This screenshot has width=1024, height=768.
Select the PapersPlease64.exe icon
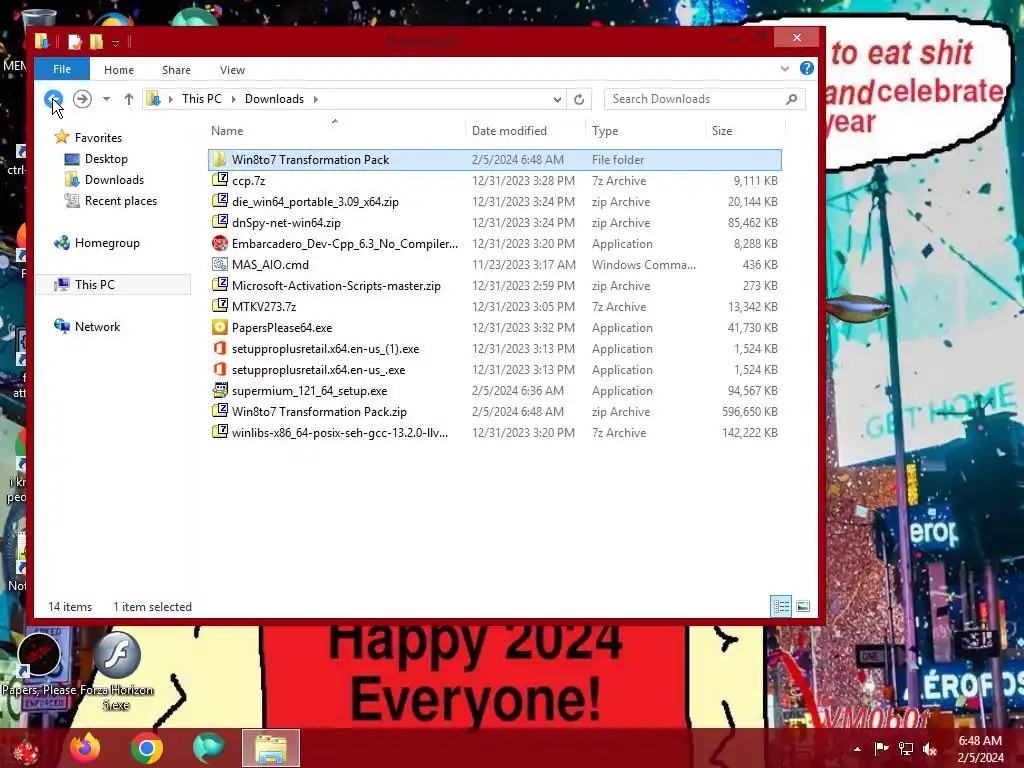click(x=220, y=327)
